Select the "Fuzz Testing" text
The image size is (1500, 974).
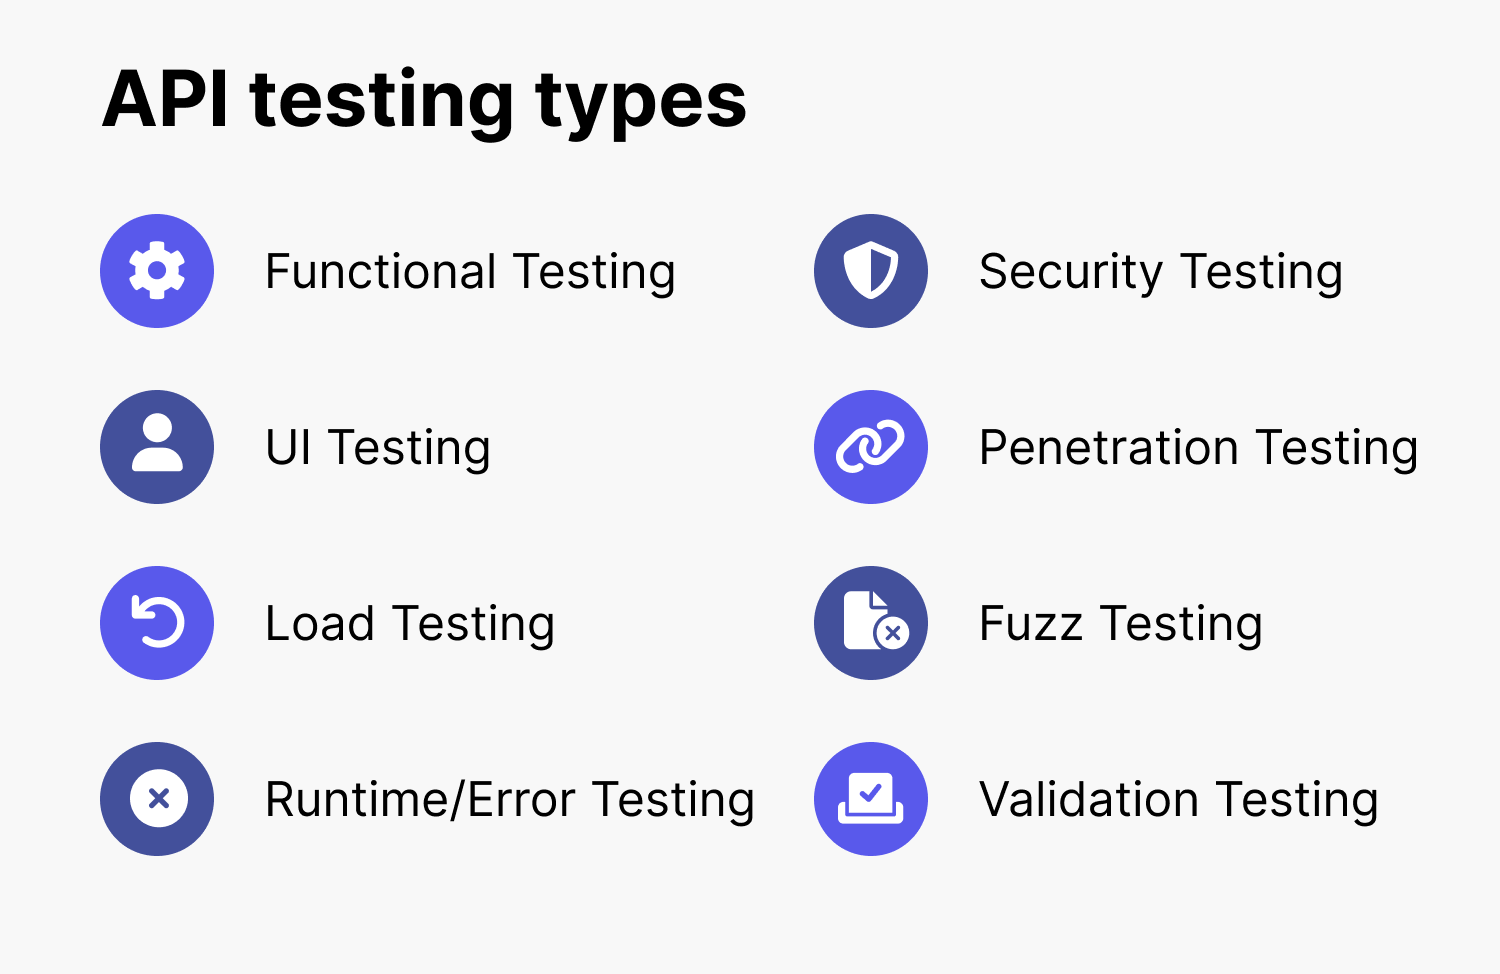1120,624
